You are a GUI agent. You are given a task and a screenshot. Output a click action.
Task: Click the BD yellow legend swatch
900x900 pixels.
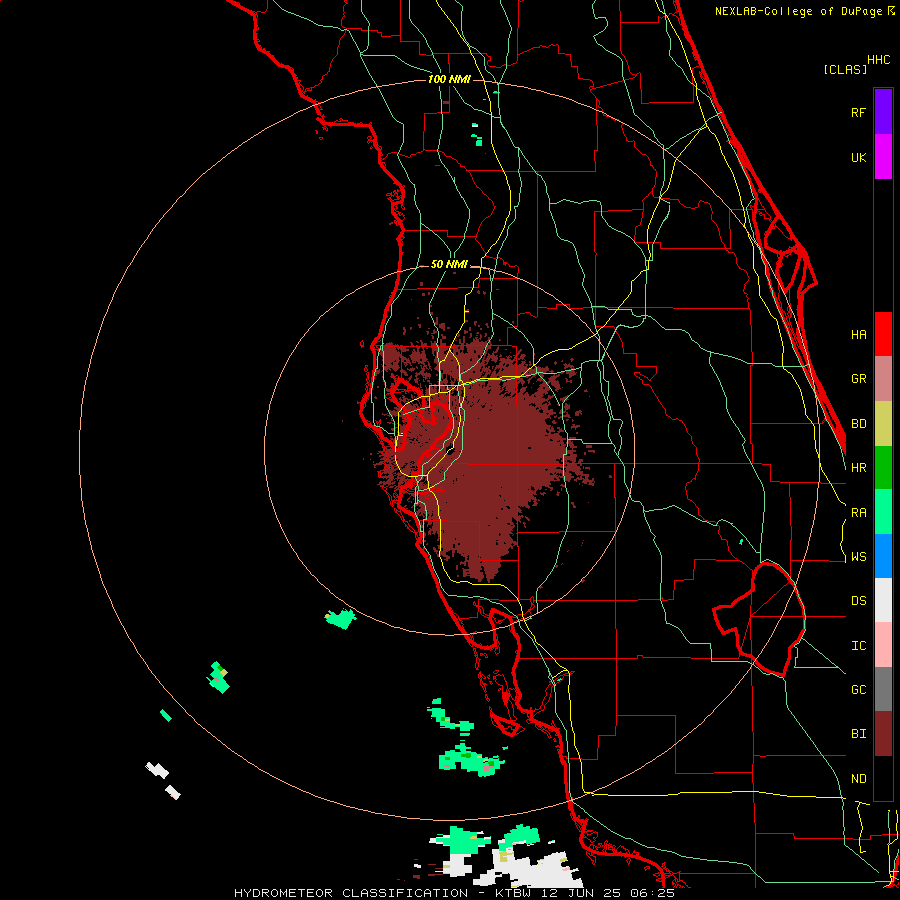883,424
